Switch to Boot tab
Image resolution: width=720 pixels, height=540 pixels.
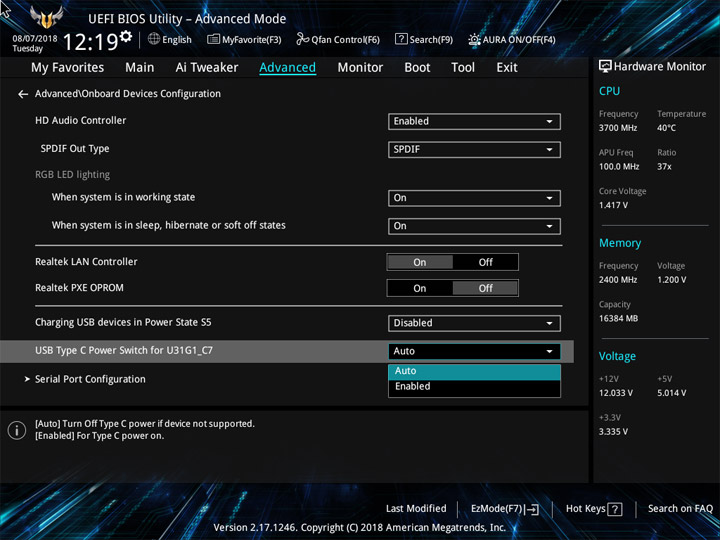pos(417,68)
